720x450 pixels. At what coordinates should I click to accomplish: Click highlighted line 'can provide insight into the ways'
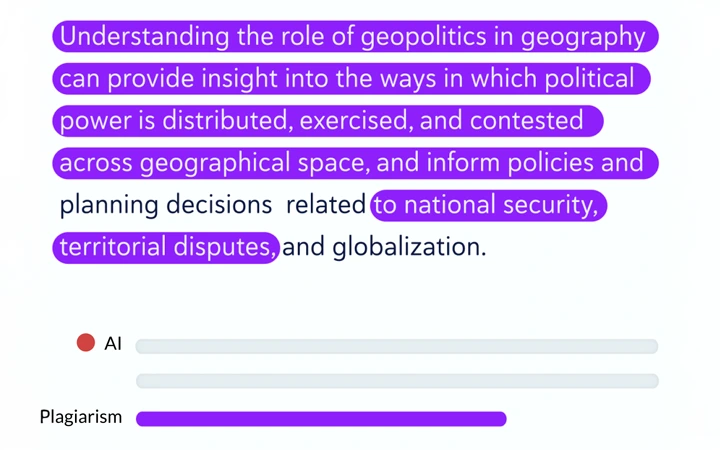coord(351,79)
